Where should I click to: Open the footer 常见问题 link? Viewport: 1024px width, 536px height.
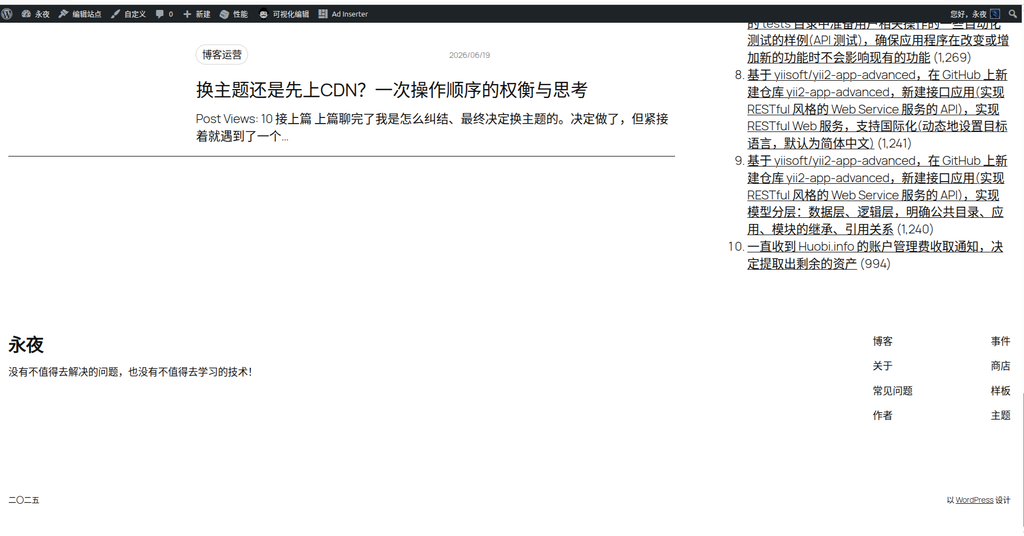click(892, 390)
